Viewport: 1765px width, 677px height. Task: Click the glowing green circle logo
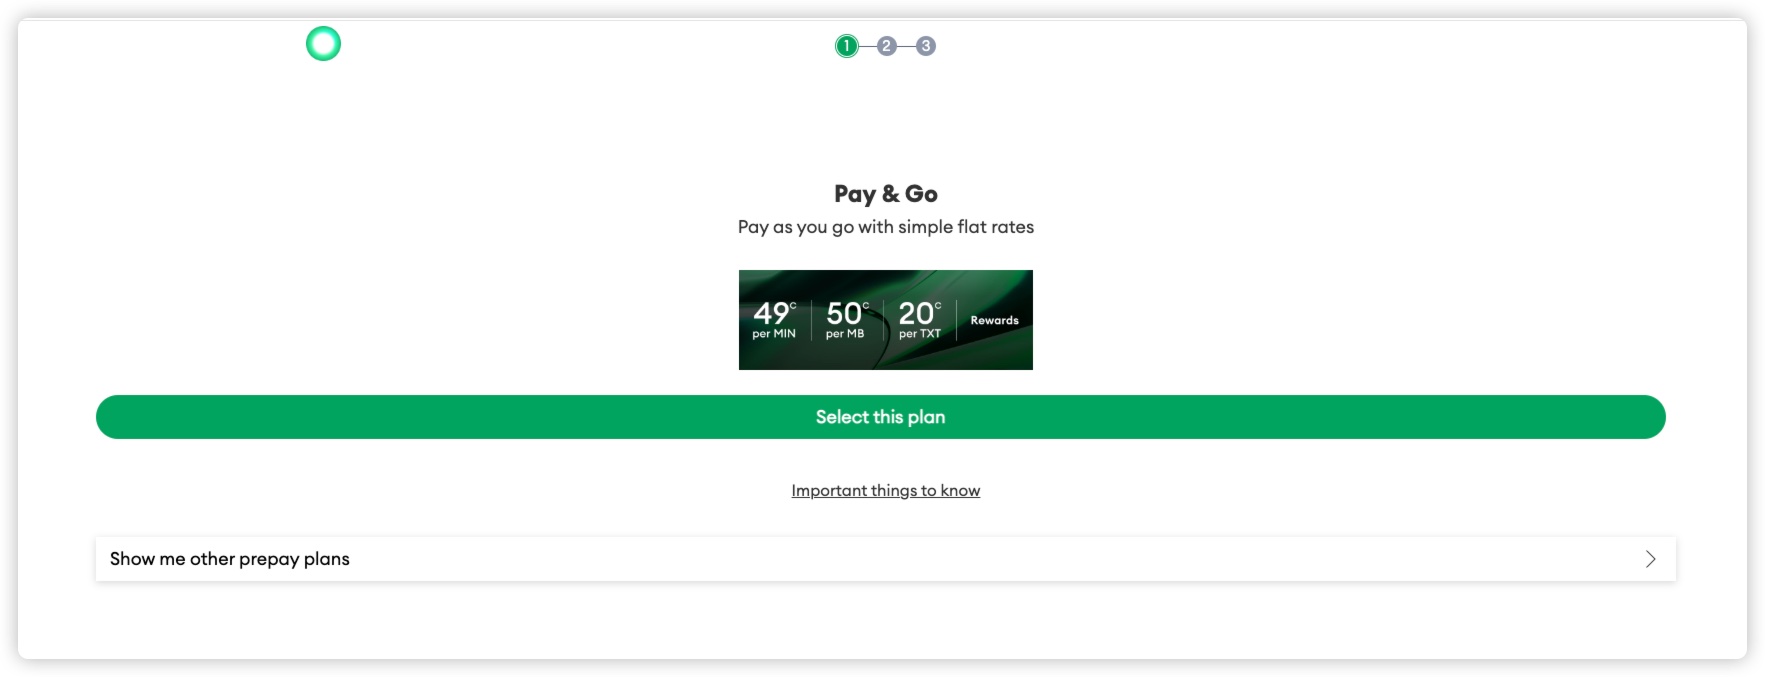click(x=323, y=44)
